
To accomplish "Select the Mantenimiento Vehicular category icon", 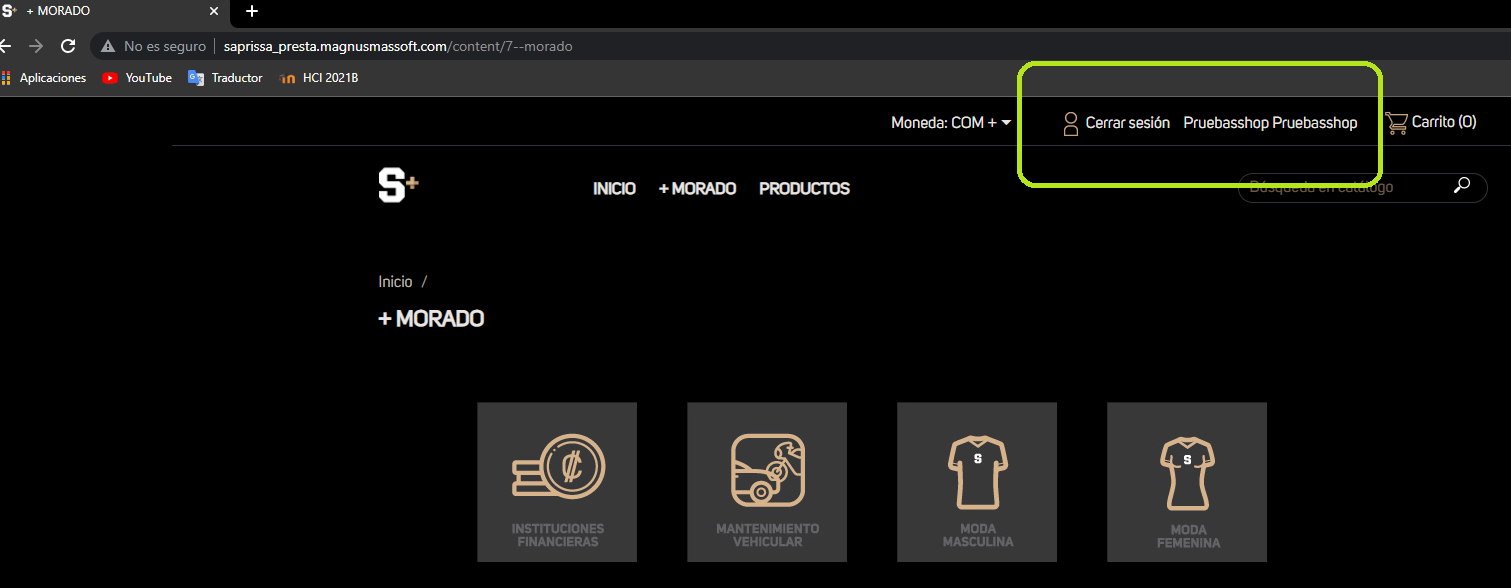I will [x=766, y=470].
